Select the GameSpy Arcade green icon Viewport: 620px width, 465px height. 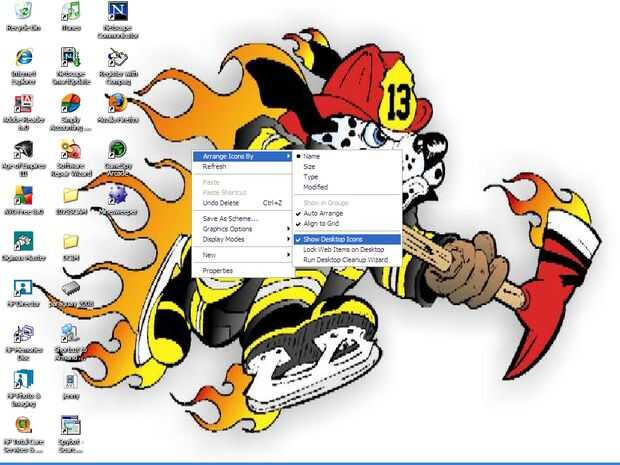click(118, 149)
